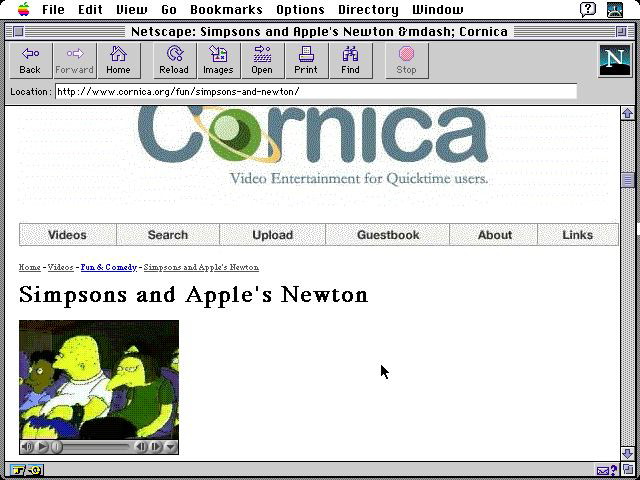Print the page using the toolbar
This screenshot has height=480, width=640.
pyautogui.click(x=306, y=60)
